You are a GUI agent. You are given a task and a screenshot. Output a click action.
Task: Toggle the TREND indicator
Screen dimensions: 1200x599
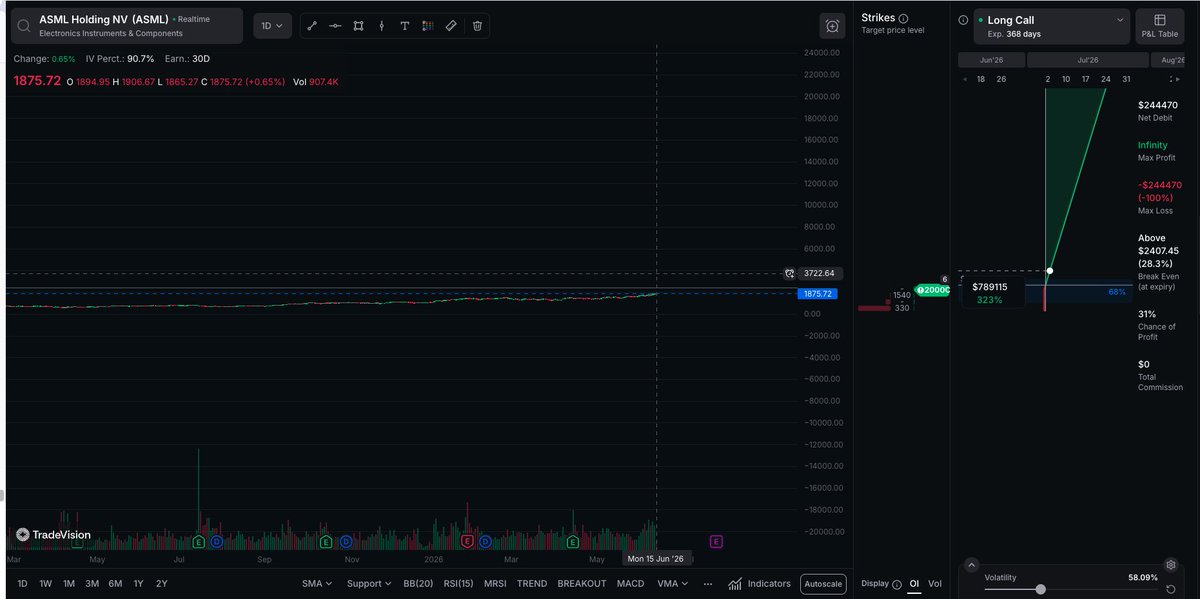[532, 583]
